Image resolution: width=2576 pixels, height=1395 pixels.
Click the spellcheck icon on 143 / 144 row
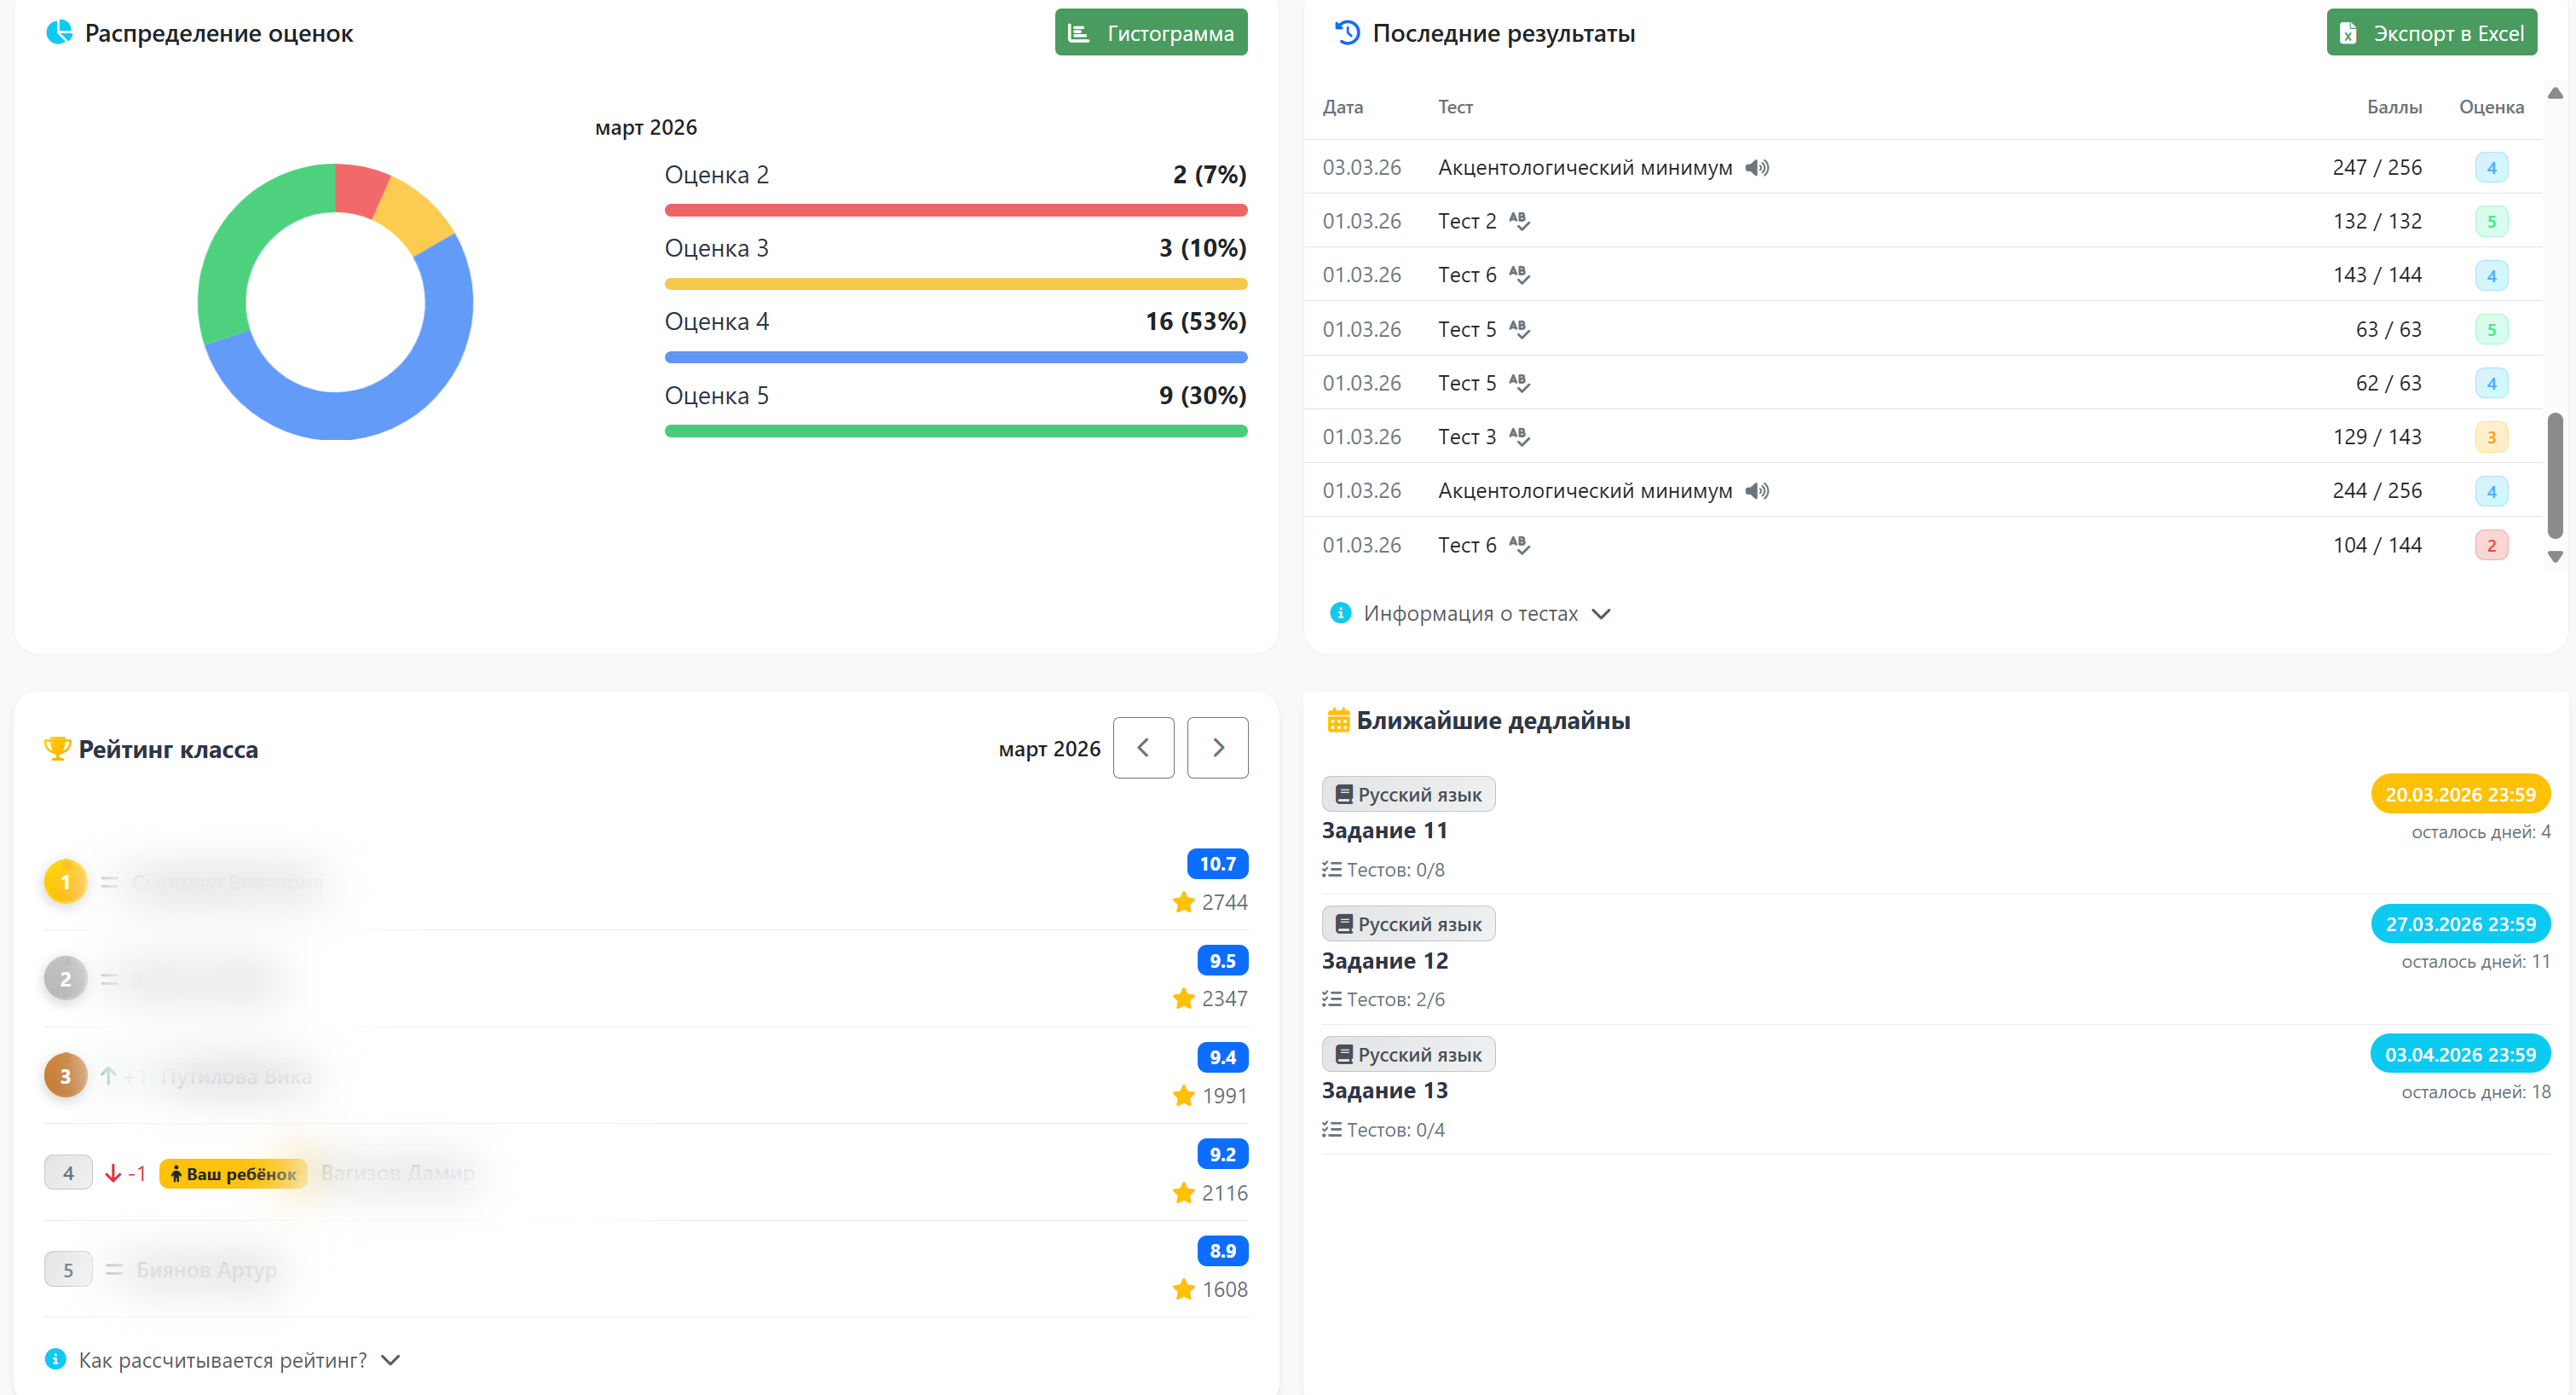click(x=1519, y=275)
